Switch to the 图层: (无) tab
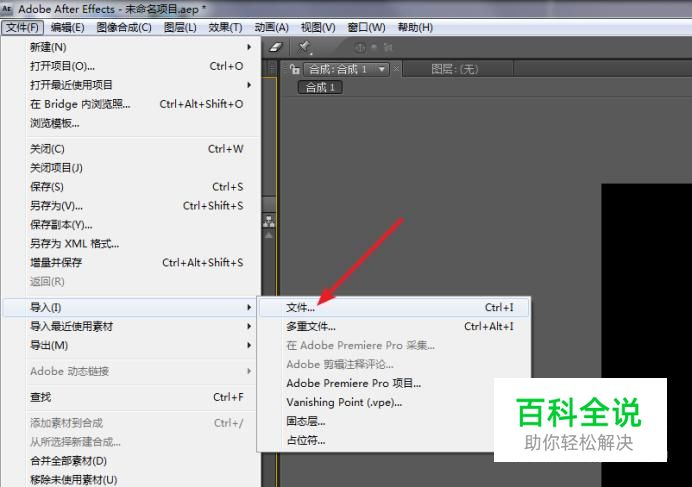The height and width of the screenshot is (487, 692). tap(455, 69)
